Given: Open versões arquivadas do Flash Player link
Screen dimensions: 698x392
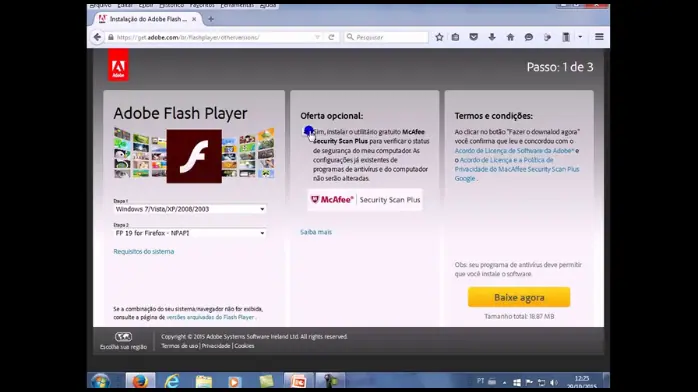Looking at the screenshot, I should [x=210, y=317].
